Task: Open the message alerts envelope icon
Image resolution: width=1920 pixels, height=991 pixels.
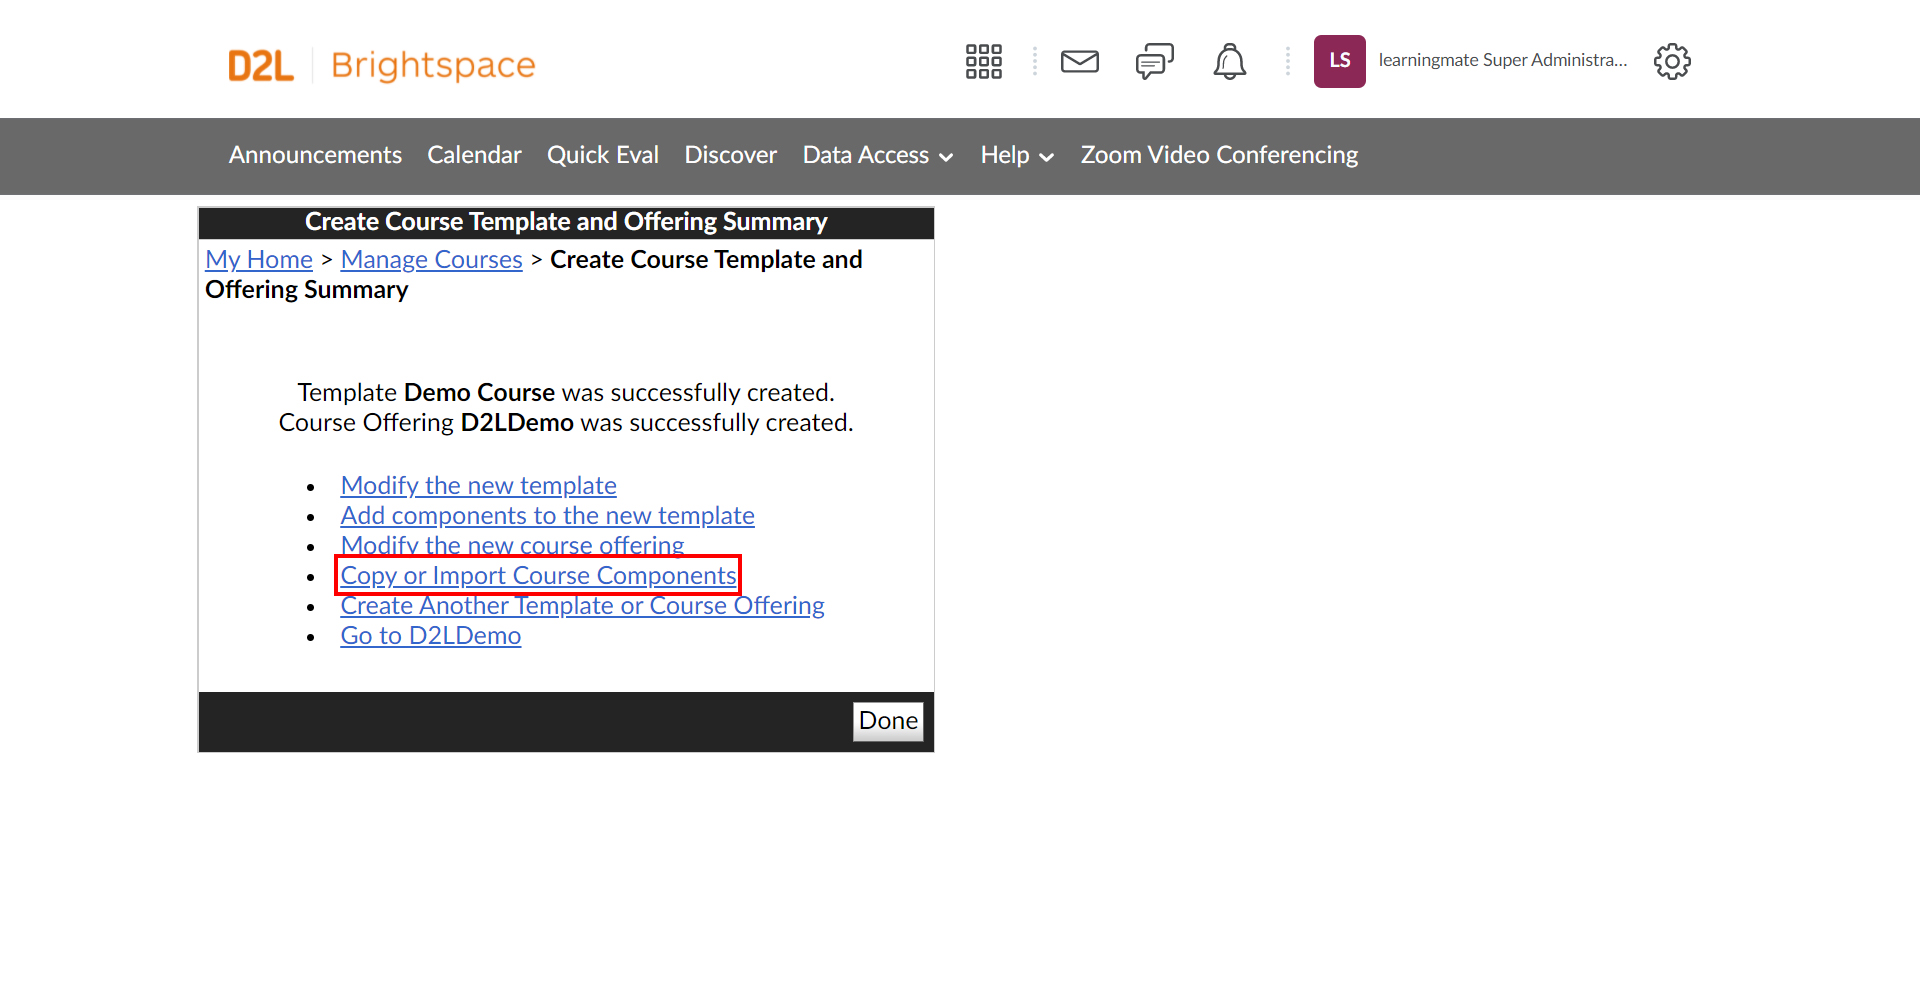Action: 1079,61
